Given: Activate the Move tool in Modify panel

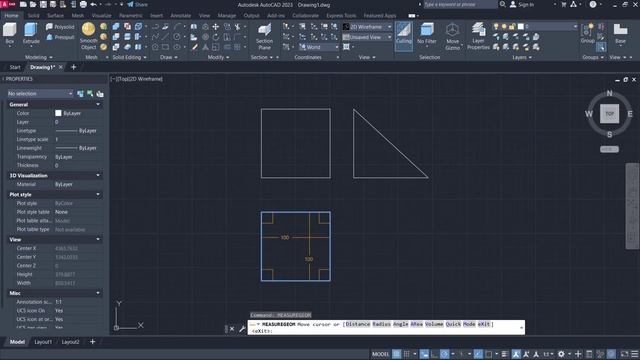Looking at the screenshot, I should click(x=215, y=27).
